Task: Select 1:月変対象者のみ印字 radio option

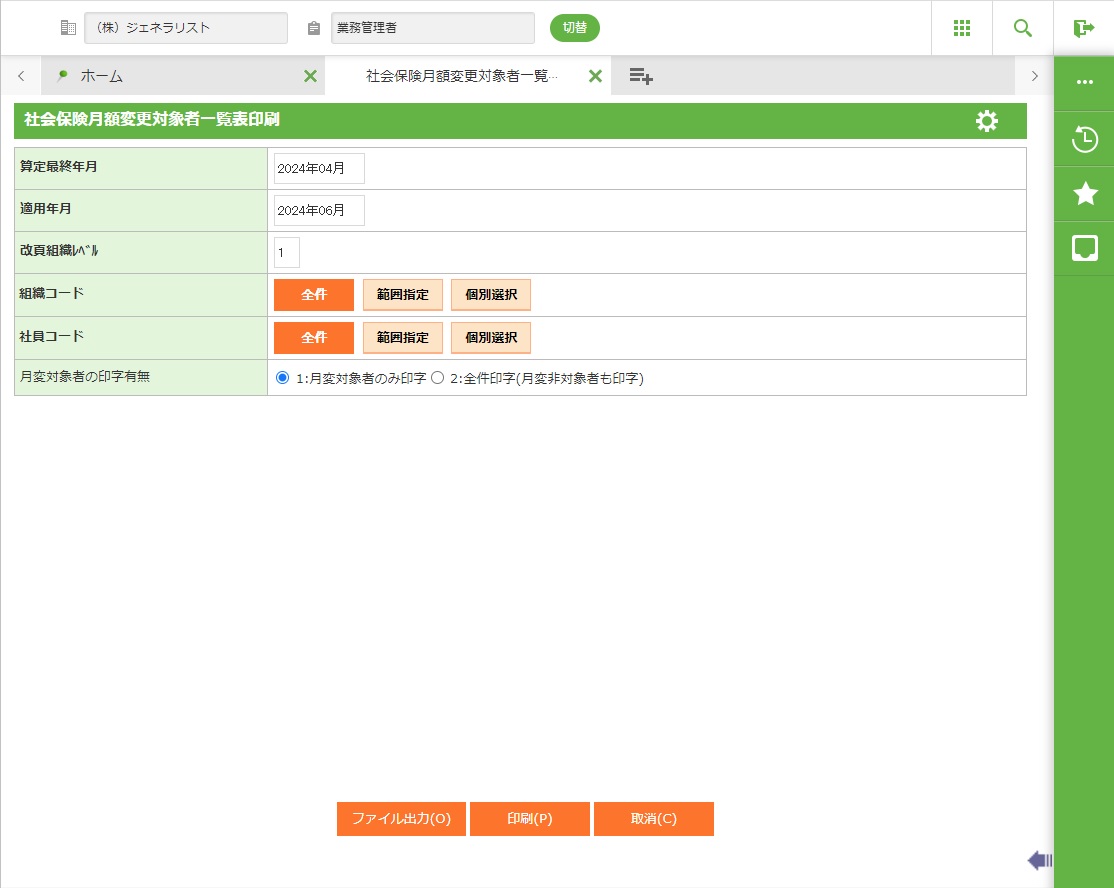Action: point(282,378)
